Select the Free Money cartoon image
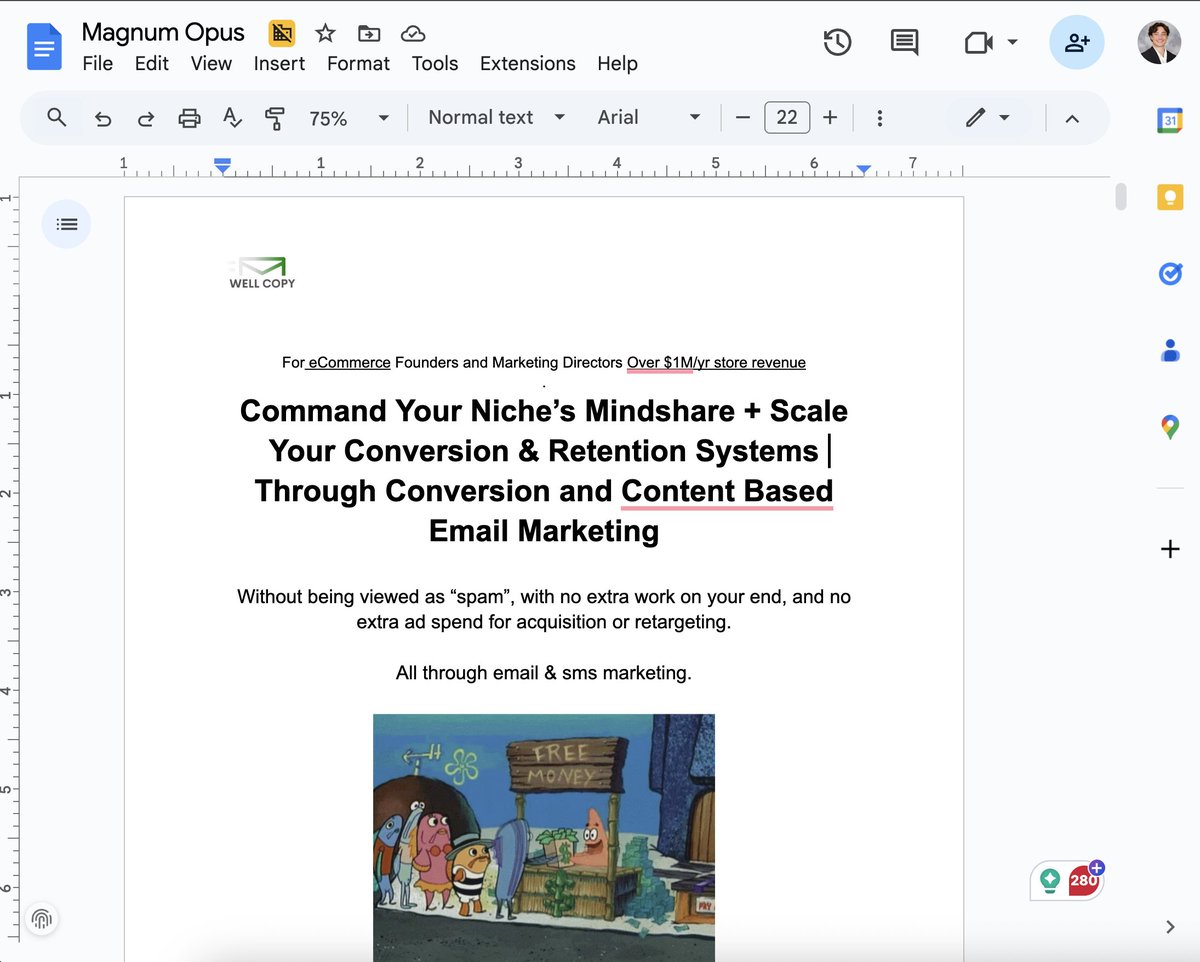Image resolution: width=1200 pixels, height=962 pixels. [x=544, y=838]
